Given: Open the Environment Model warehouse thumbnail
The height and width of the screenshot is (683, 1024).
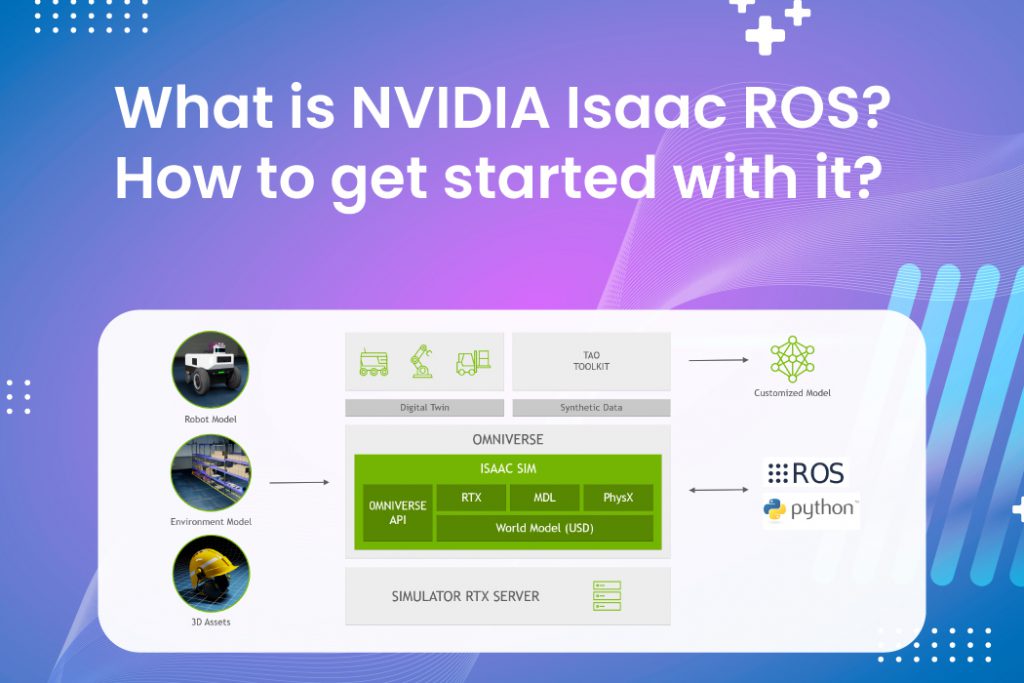Looking at the screenshot, I should pyautogui.click(x=210, y=474).
